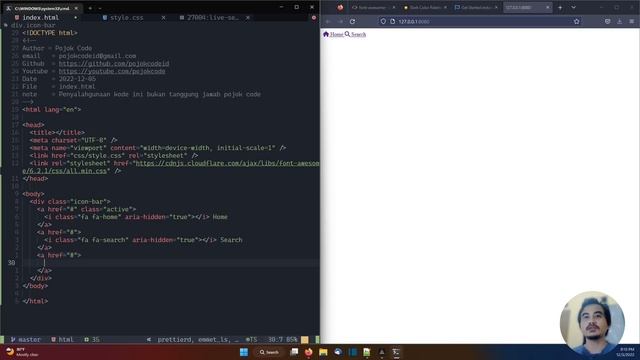Click the unsaved-dot on index.html tab
This screenshot has width=640, height=360.
pos(76,18)
